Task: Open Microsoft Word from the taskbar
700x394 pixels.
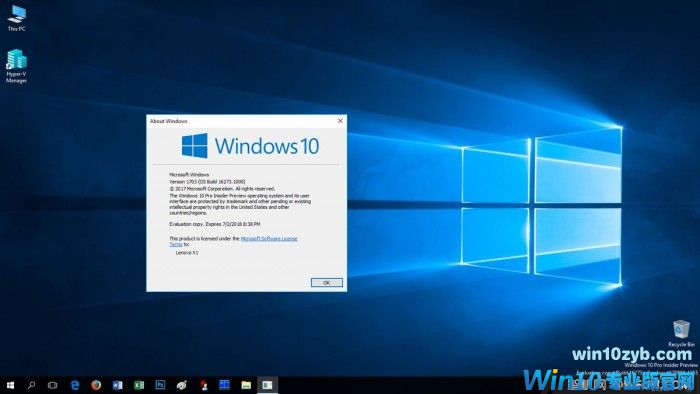Action: click(117, 385)
